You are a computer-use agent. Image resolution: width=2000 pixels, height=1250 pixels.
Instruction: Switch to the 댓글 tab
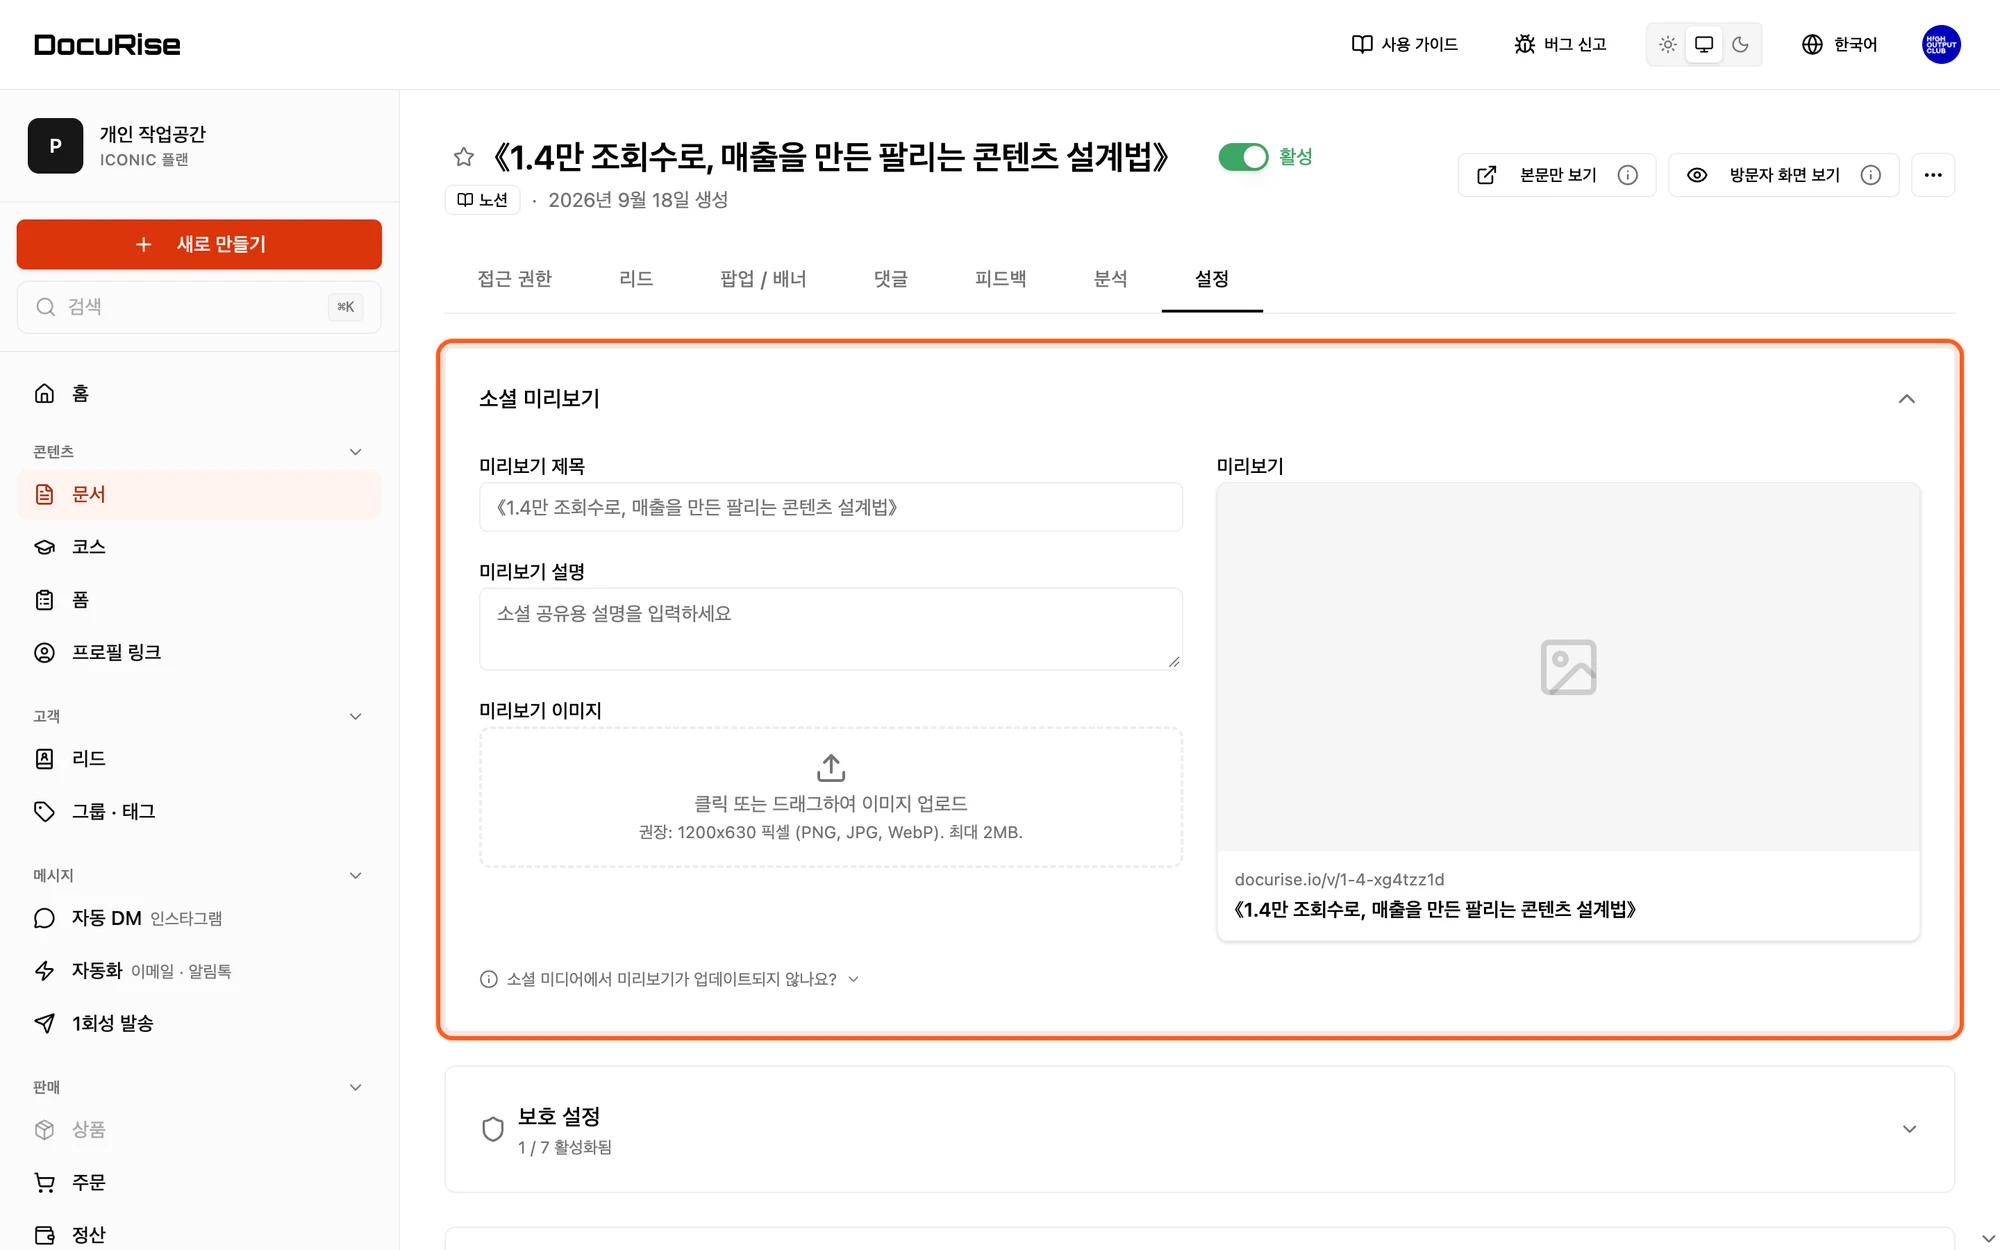[891, 279]
